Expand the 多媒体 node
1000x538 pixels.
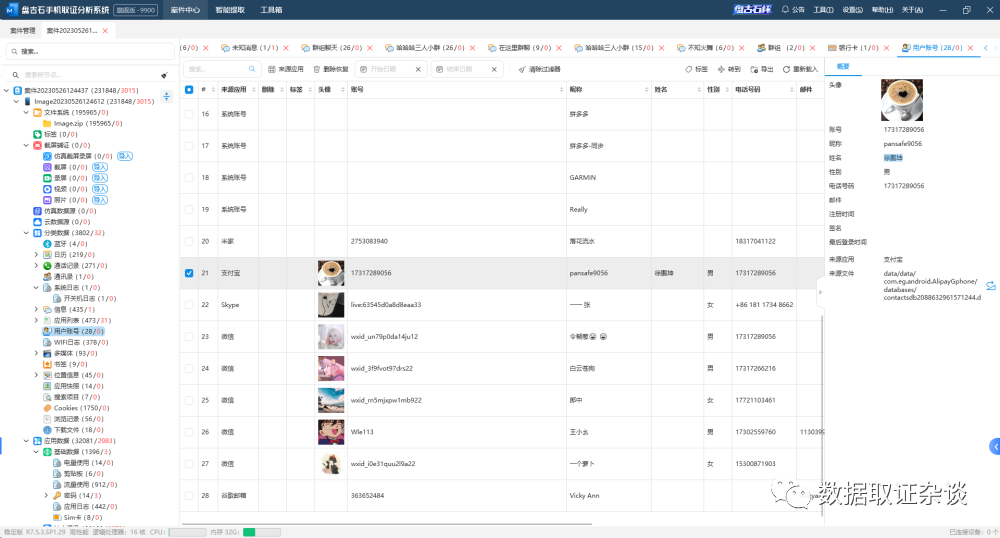pos(36,353)
